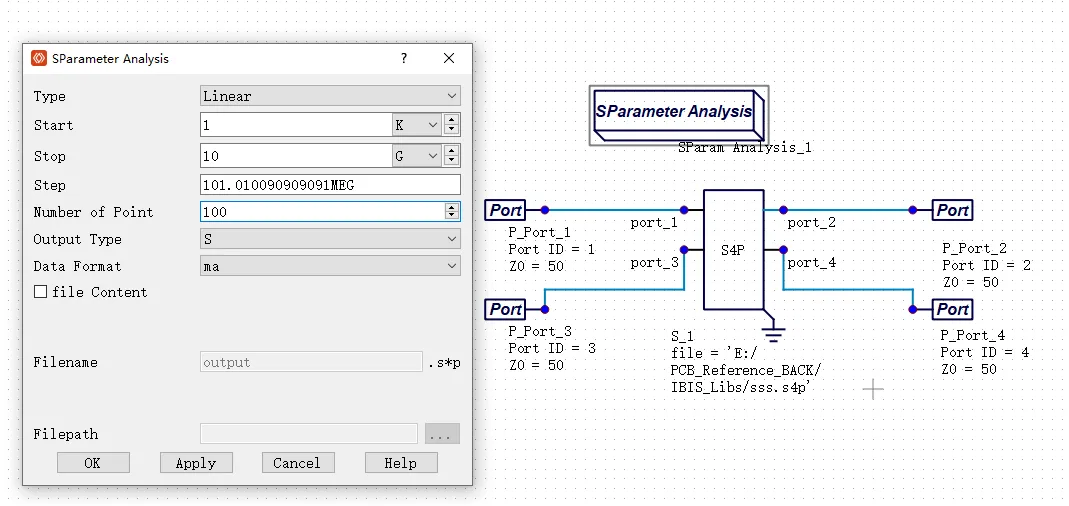Click the P_Port_1 name label
The height and width of the screenshot is (506, 1069).
(x=539, y=233)
